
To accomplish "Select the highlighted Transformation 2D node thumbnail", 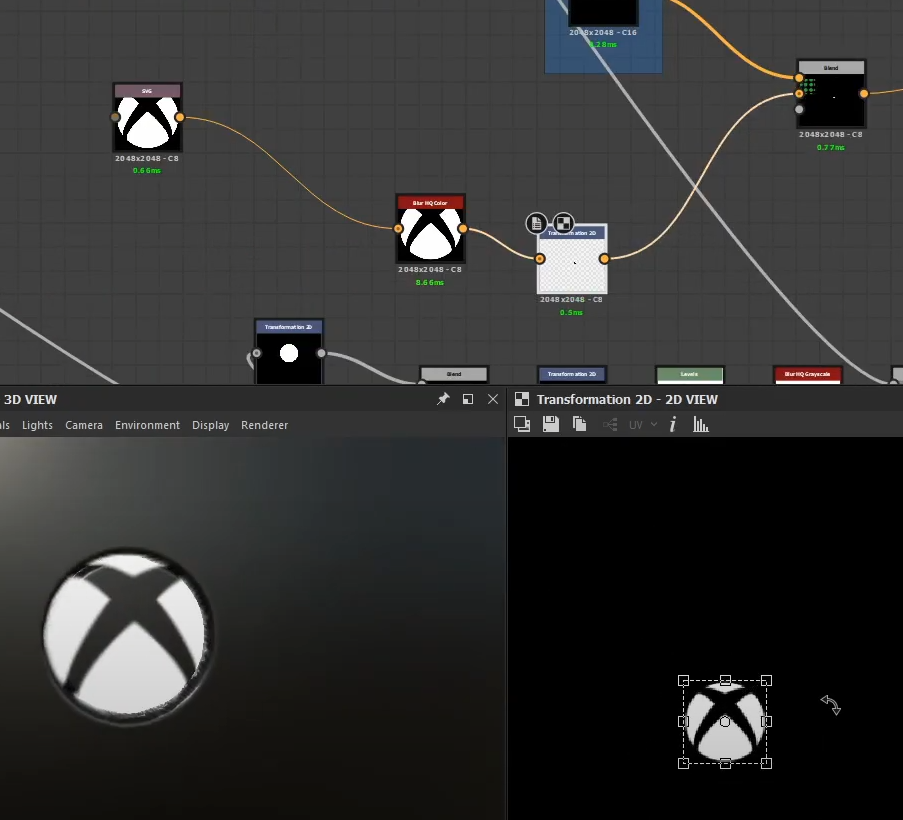I will tap(572, 265).
